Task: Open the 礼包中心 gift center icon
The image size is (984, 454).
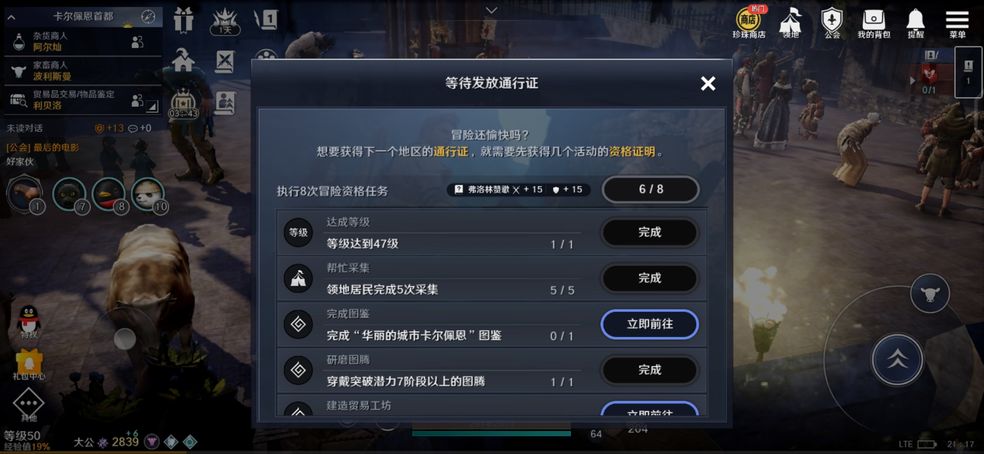Action: tap(28, 365)
